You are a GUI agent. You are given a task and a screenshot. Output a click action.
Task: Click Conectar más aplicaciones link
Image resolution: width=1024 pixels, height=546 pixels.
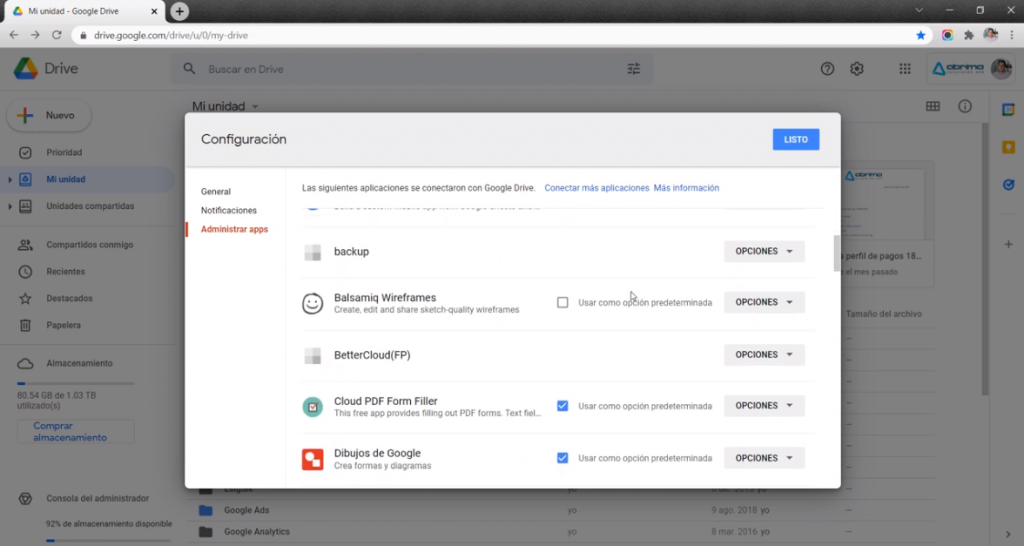point(597,188)
